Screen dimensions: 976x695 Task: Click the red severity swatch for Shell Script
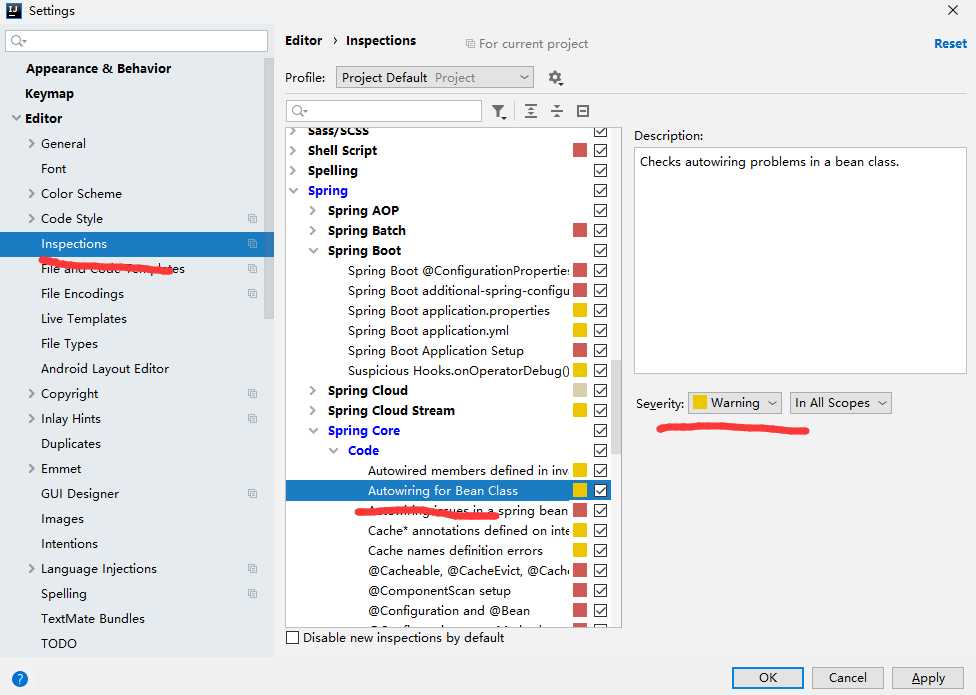click(x=580, y=151)
